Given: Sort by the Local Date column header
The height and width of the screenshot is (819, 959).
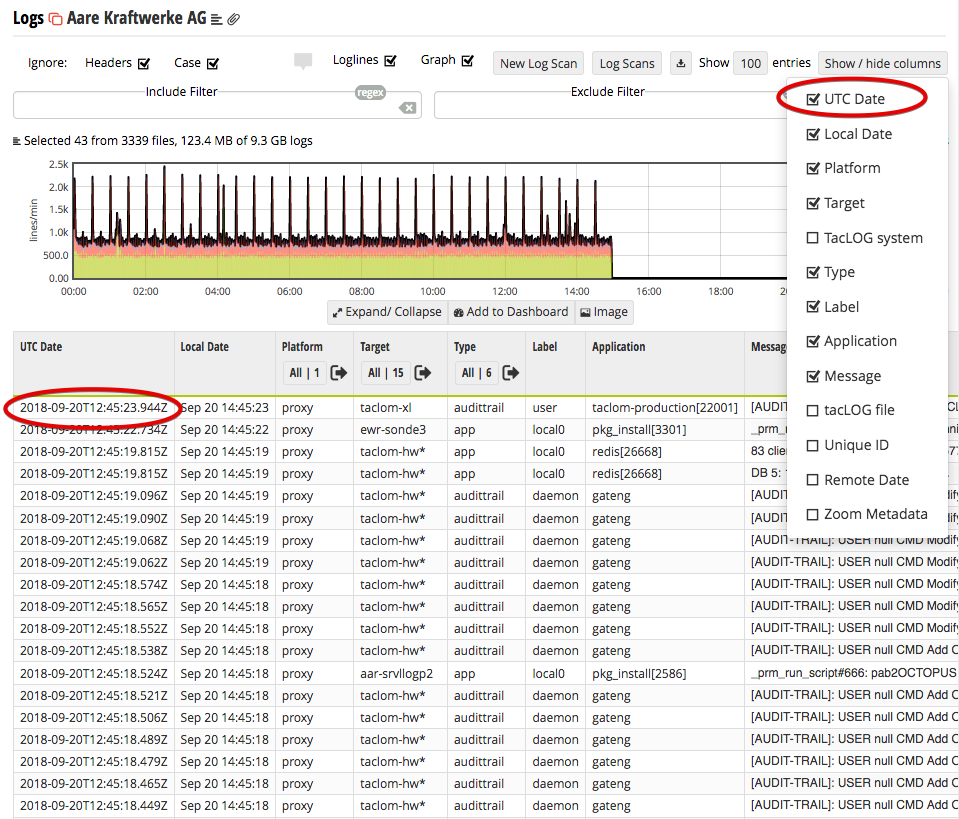Looking at the screenshot, I should point(204,347).
